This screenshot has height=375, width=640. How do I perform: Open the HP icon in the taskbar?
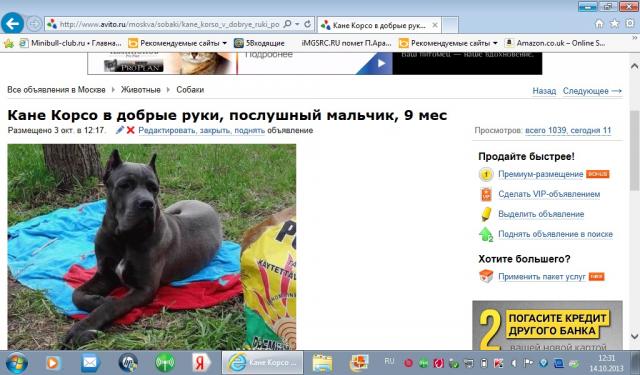(128, 362)
